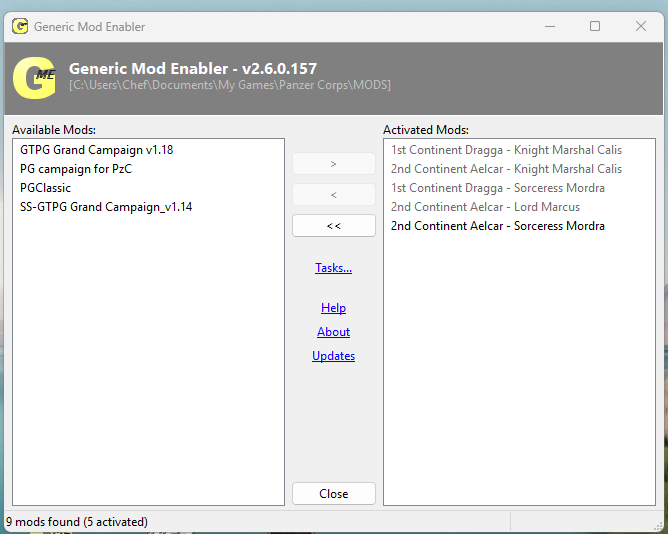Image resolution: width=668 pixels, height=534 pixels.
Task: Close the window with the X button
Action: tap(641, 26)
